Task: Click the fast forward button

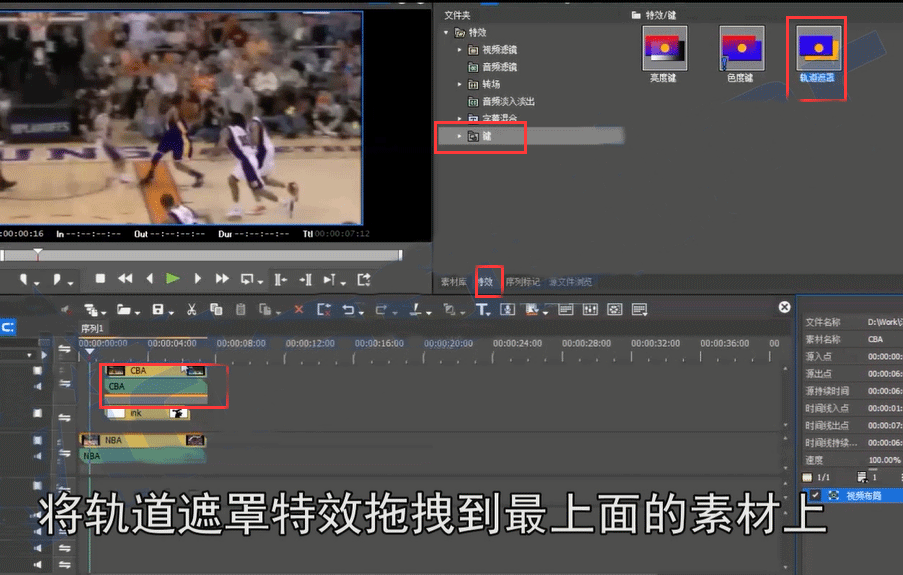Action: tap(222, 279)
